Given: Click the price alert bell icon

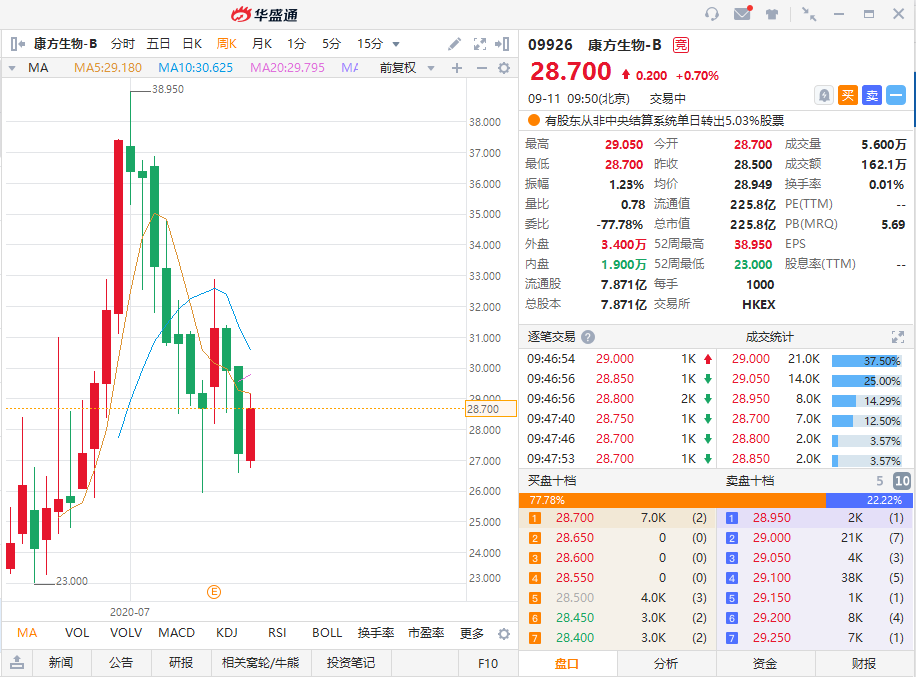Looking at the screenshot, I should (824, 95).
